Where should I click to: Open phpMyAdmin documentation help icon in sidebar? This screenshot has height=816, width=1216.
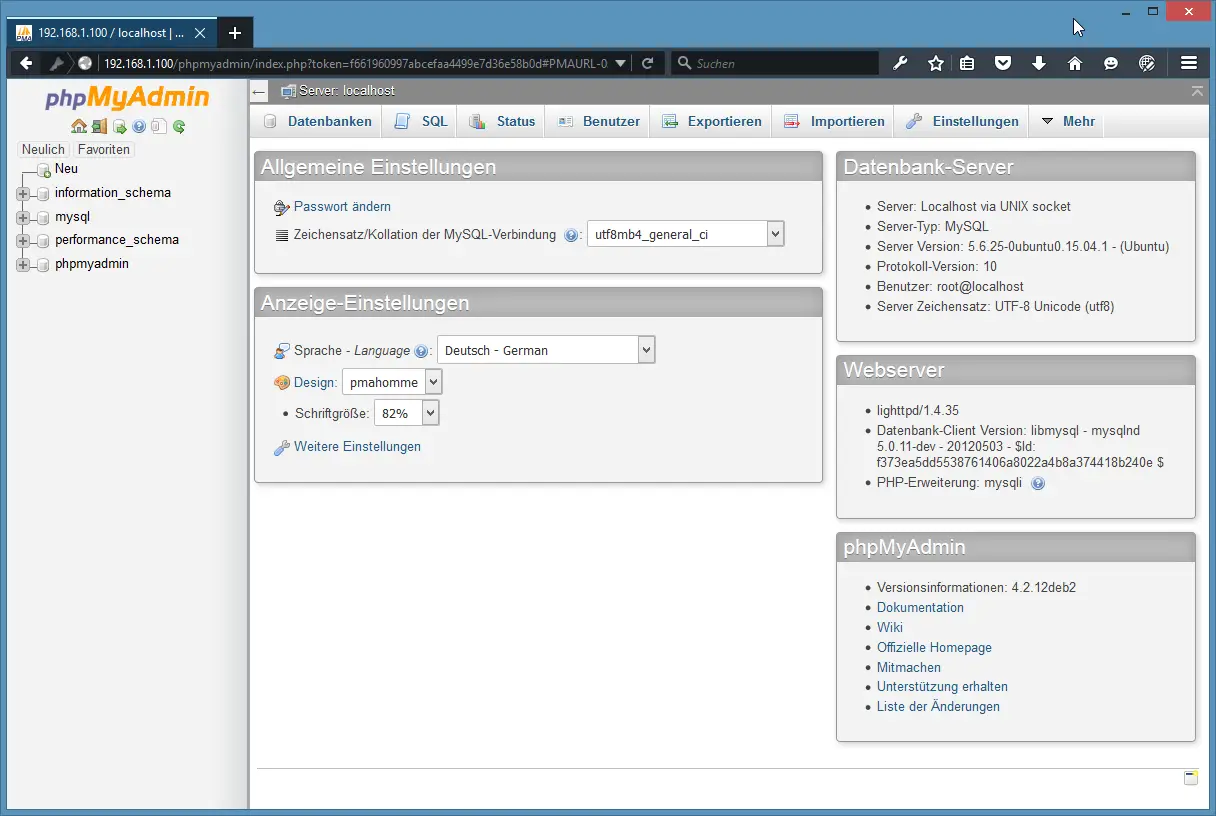pyautogui.click(x=139, y=127)
